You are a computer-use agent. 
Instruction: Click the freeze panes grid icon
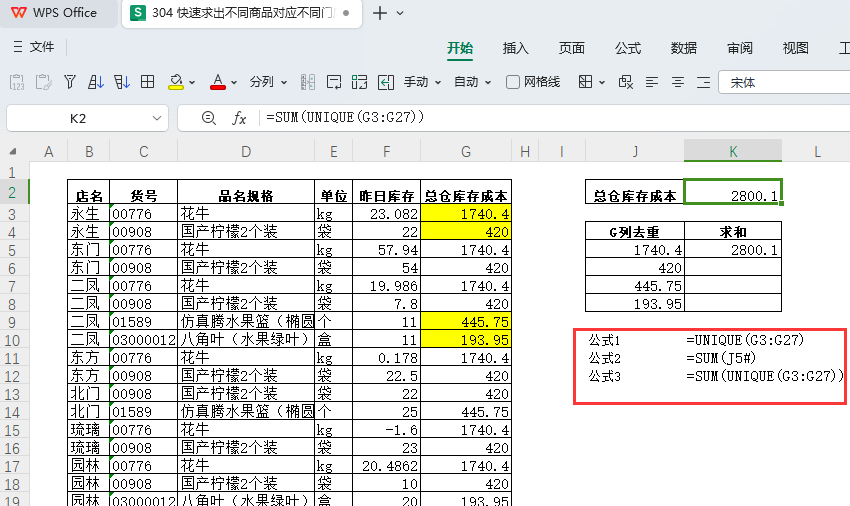click(x=147, y=82)
